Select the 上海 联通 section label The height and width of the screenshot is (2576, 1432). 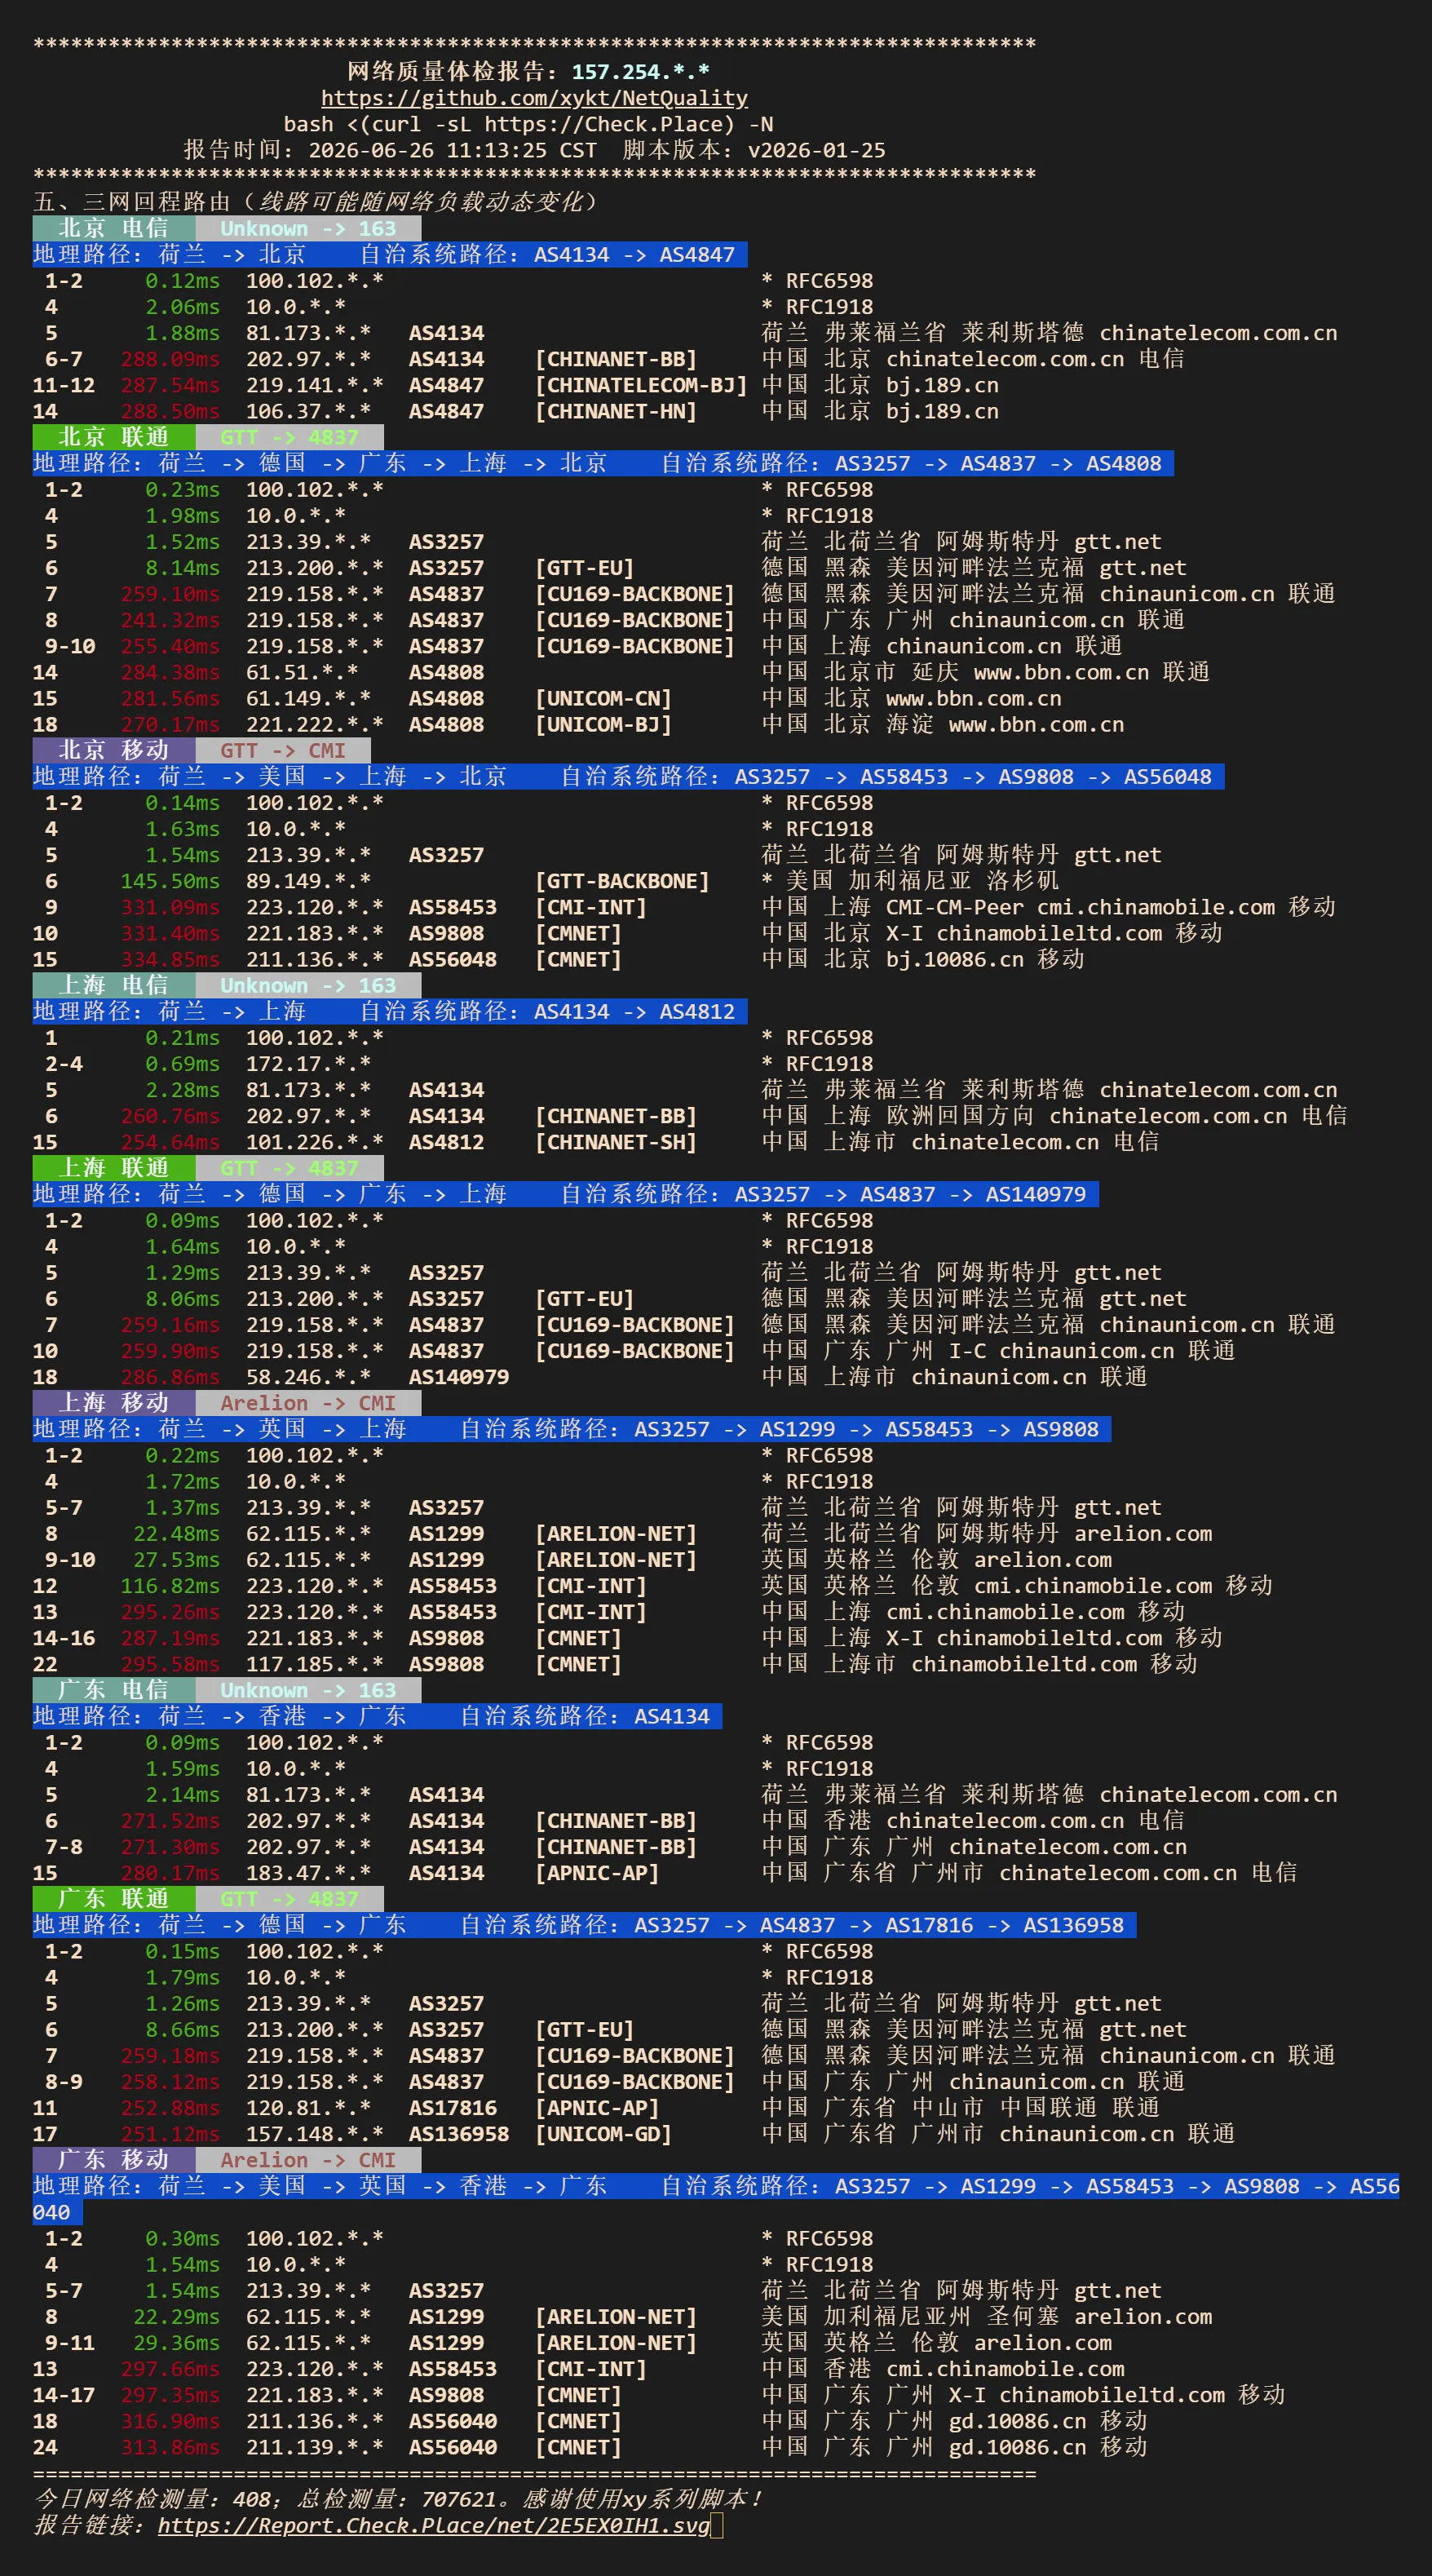[x=113, y=1168]
